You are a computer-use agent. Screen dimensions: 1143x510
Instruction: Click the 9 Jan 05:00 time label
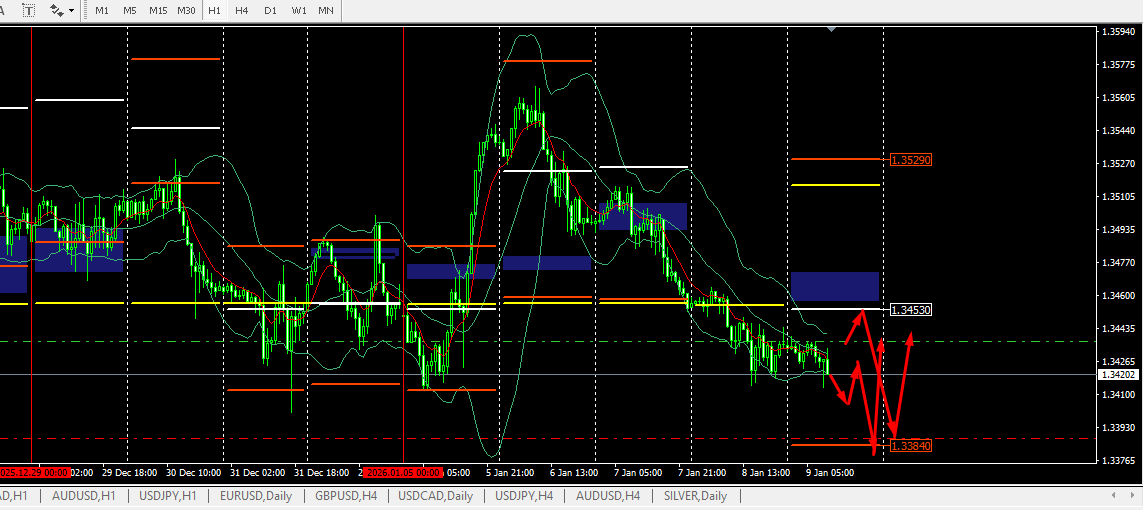(x=830, y=472)
